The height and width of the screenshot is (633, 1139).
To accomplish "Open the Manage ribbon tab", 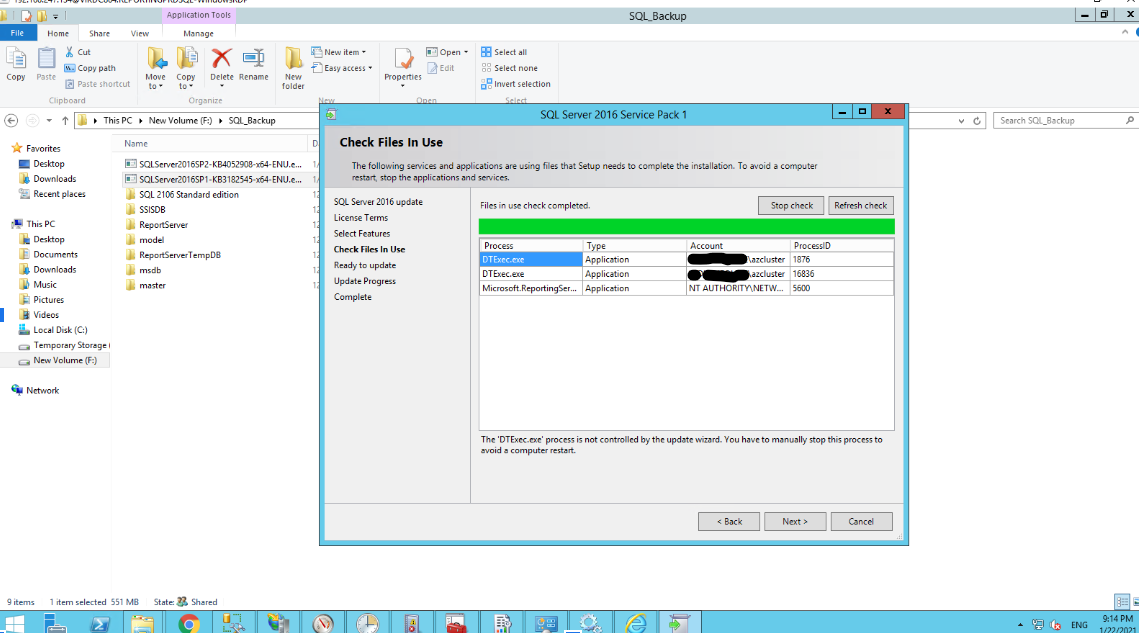I will click(198, 33).
